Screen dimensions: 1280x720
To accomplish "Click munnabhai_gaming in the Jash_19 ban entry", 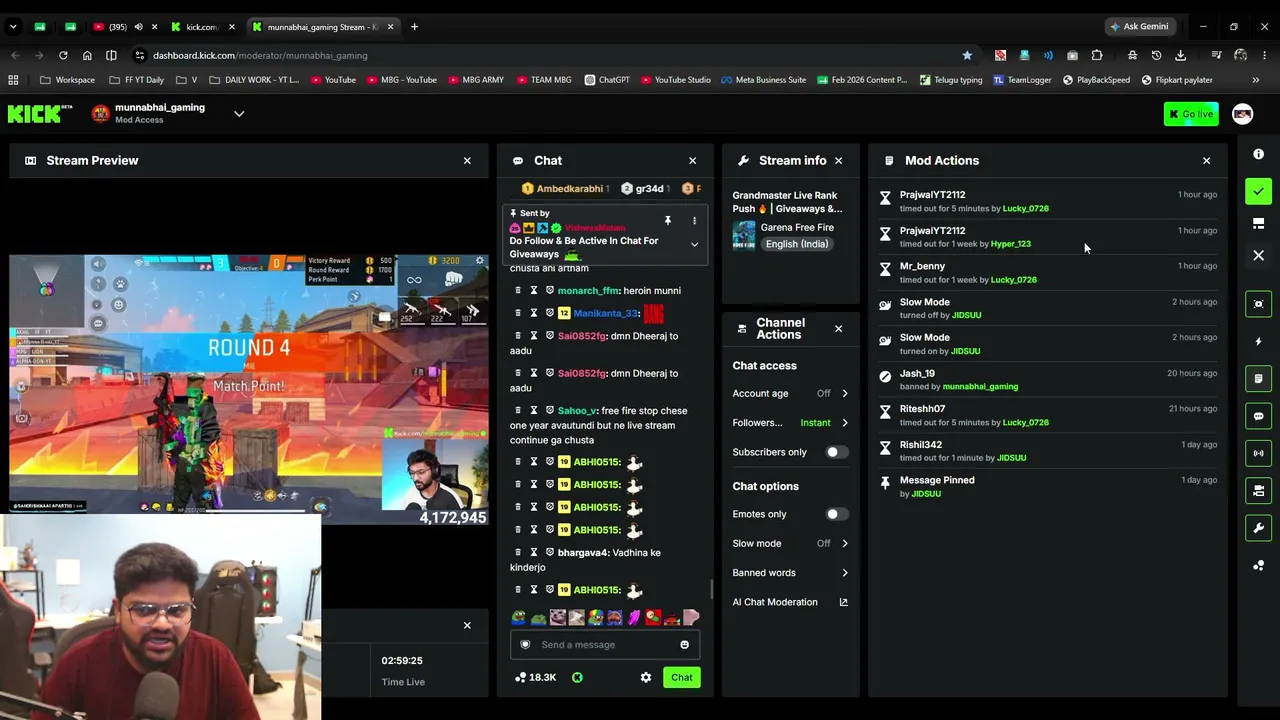I will pyautogui.click(x=980, y=387).
